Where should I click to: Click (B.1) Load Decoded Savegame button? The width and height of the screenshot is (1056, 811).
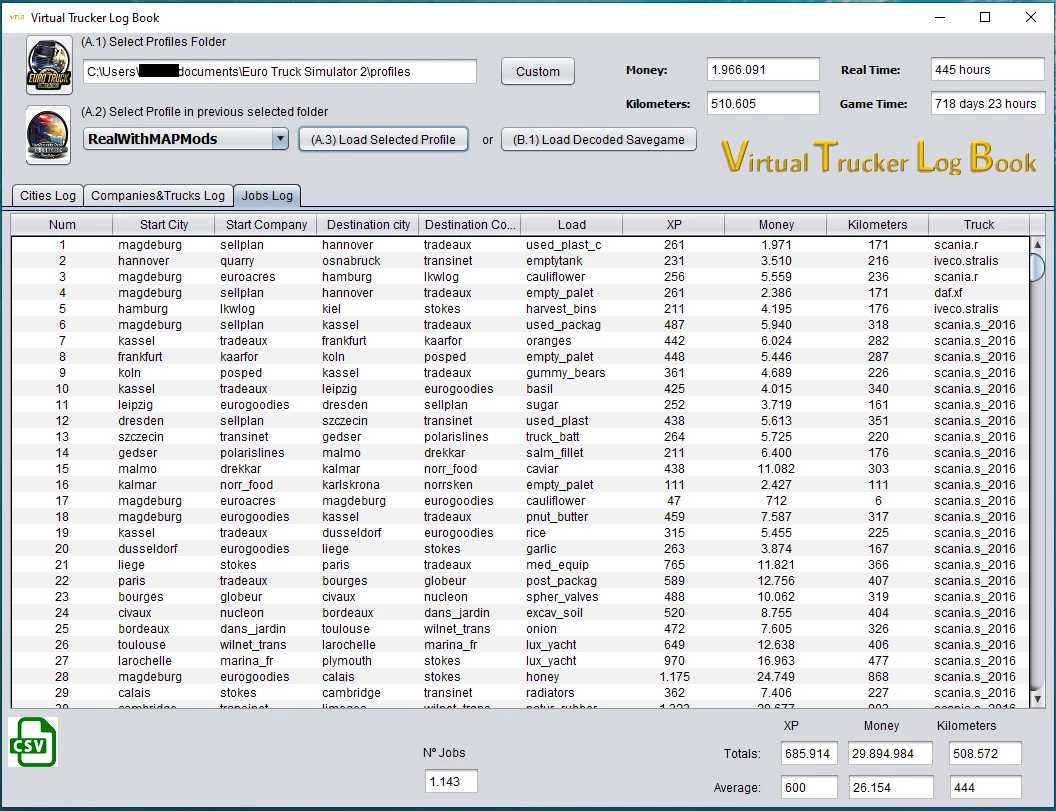598,140
